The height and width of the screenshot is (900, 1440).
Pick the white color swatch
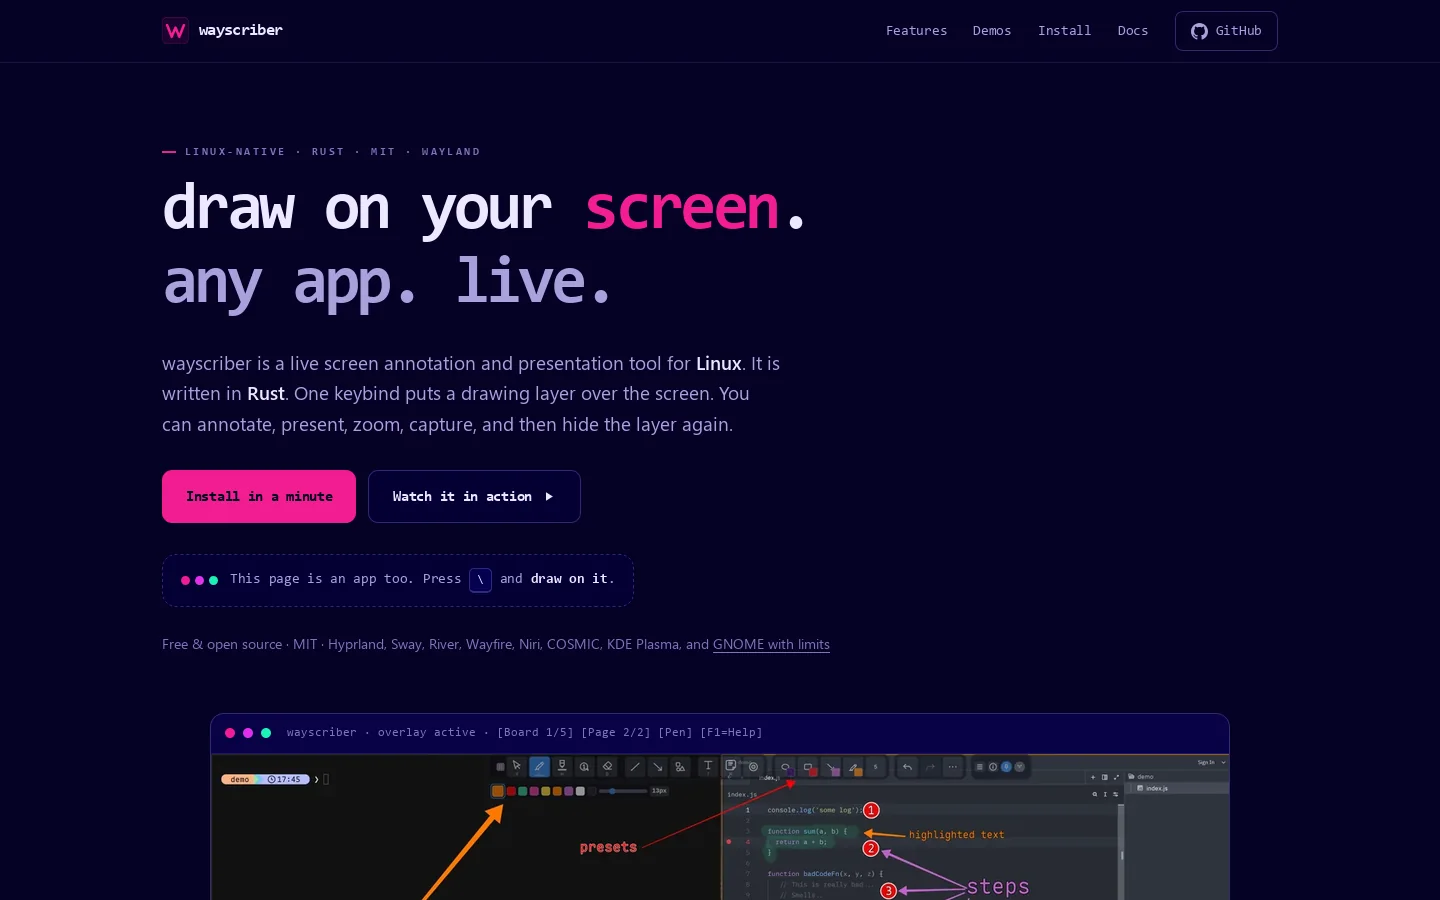(x=580, y=791)
